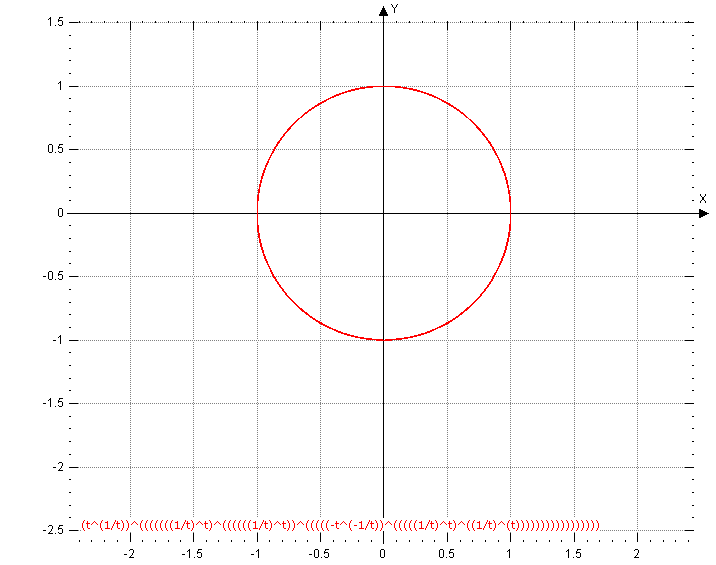The width and height of the screenshot is (716, 565).
Task: Click the -1 tick label on vertical scale
Action: (56, 340)
